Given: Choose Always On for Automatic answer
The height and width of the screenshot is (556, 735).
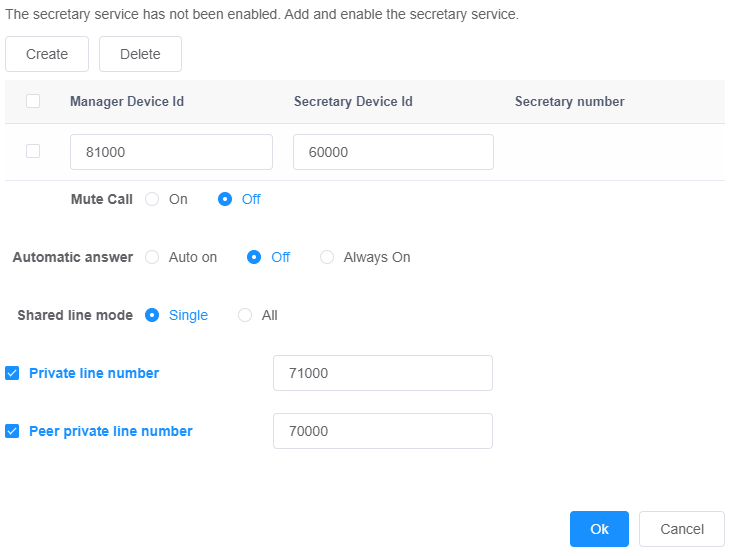Looking at the screenshot, I should 327,257.
